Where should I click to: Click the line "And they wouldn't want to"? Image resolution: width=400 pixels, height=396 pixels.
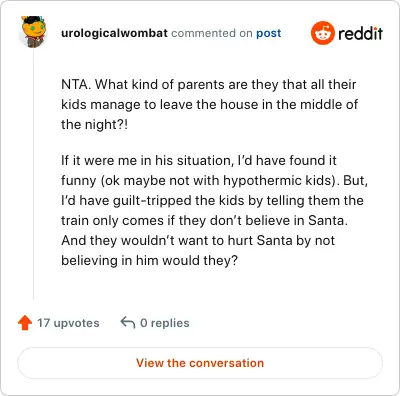[198, 240]
